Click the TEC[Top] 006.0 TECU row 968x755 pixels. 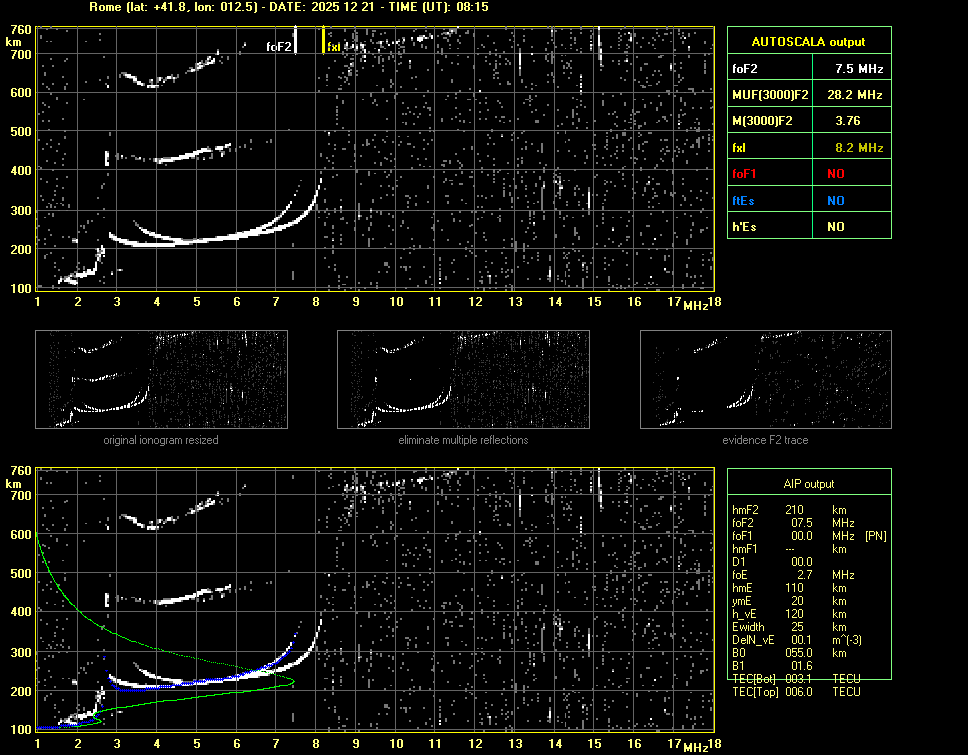click(797, 692)
